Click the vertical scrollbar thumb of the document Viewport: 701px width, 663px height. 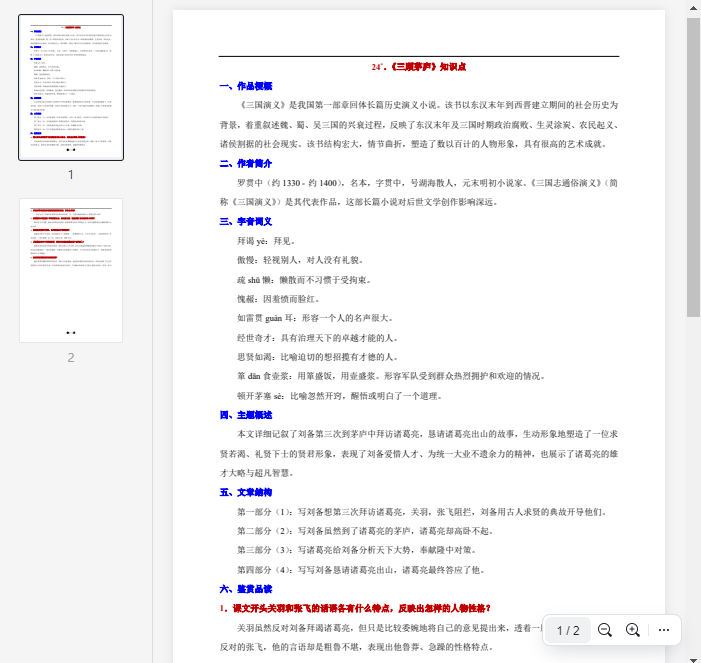point(693,165)
